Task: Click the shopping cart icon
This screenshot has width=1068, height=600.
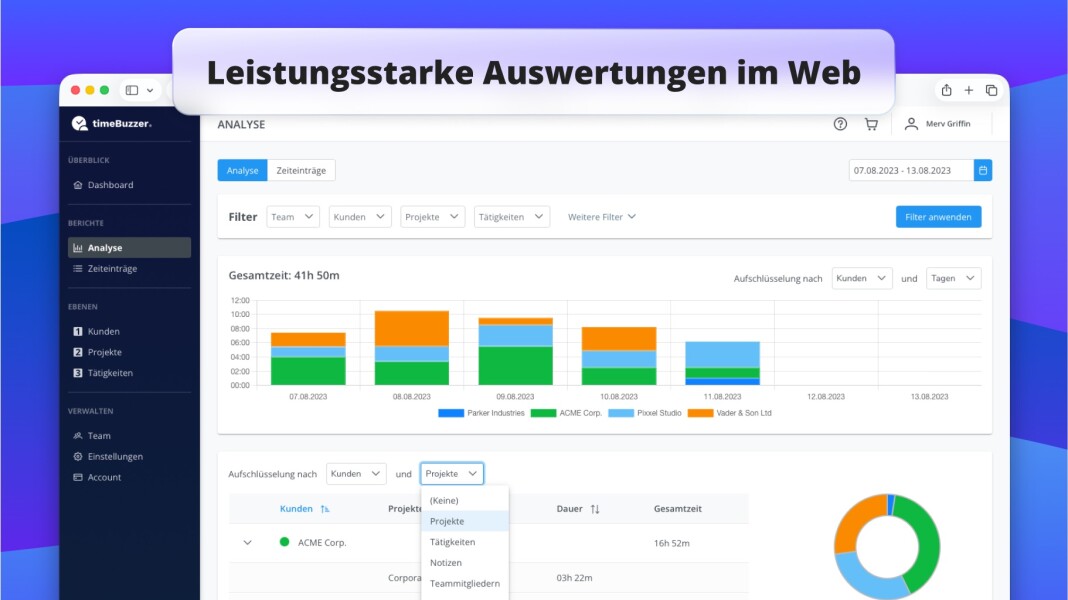Action: (871, 124)
